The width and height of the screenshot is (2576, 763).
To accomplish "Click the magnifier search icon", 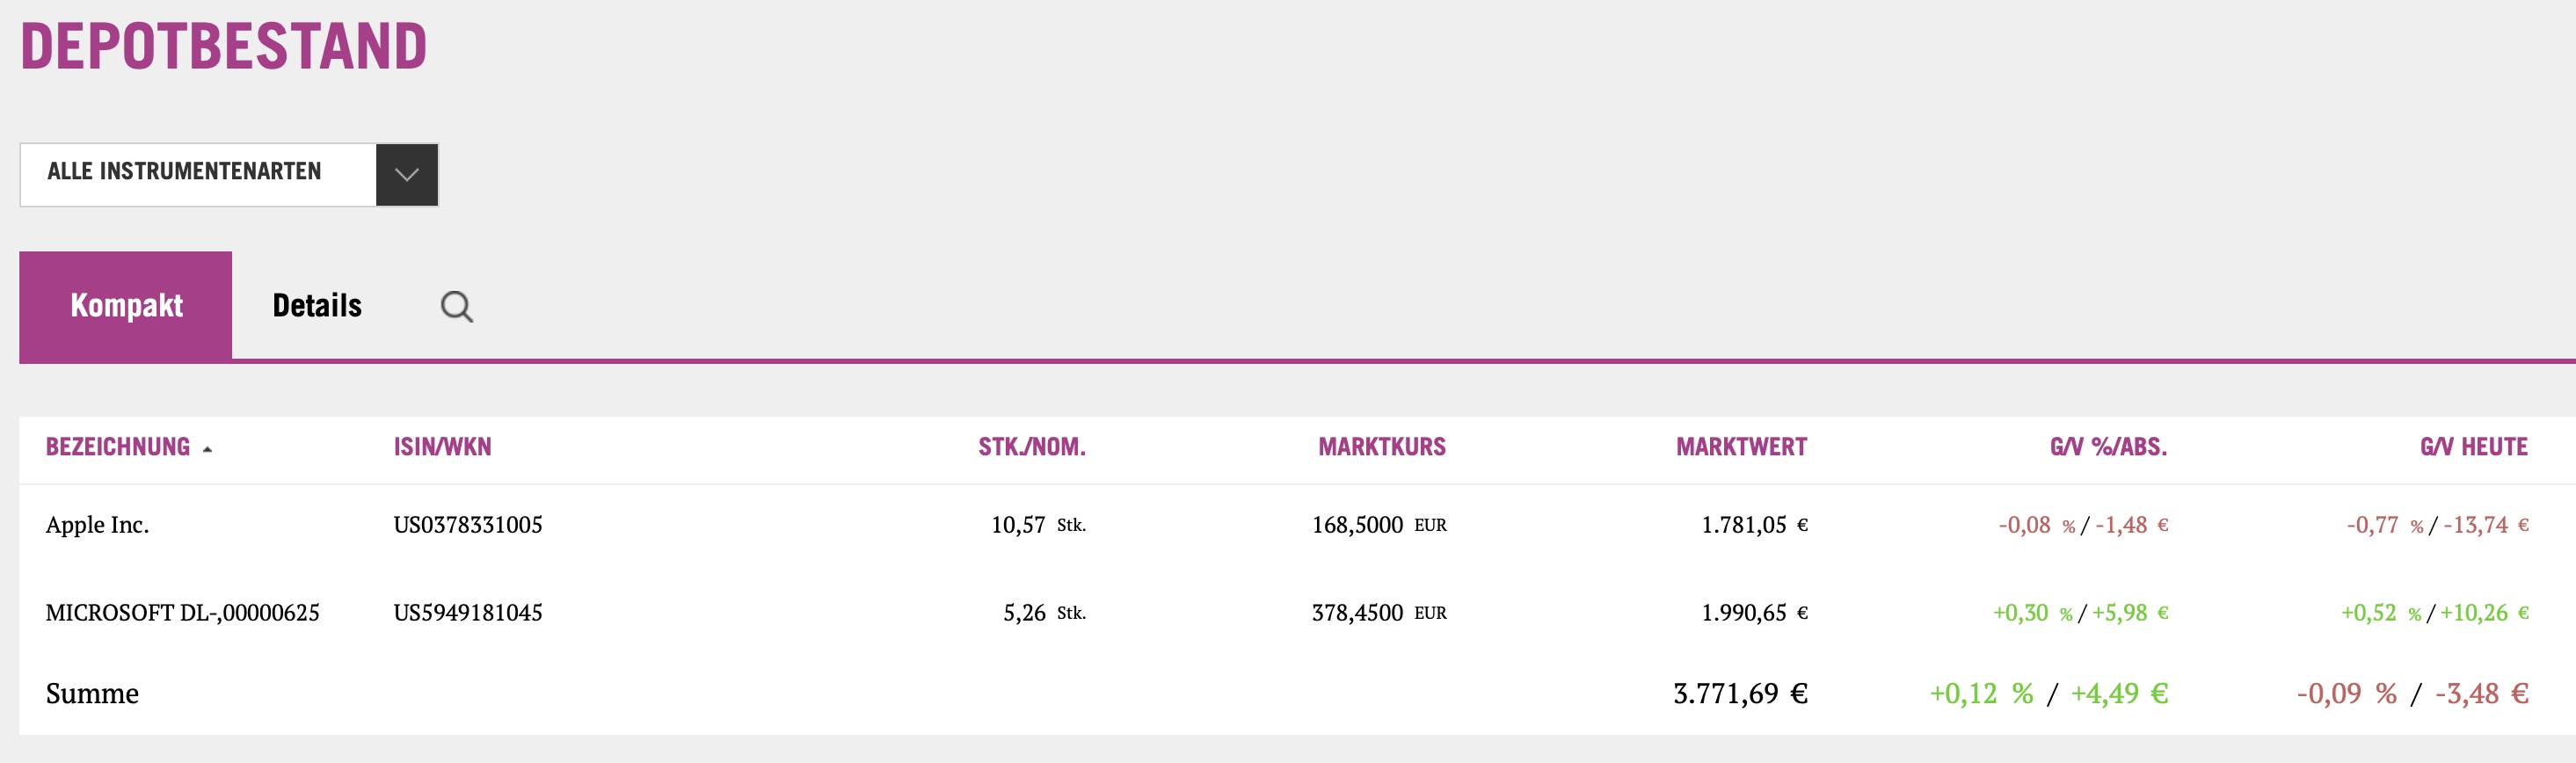I will [457, 306].
